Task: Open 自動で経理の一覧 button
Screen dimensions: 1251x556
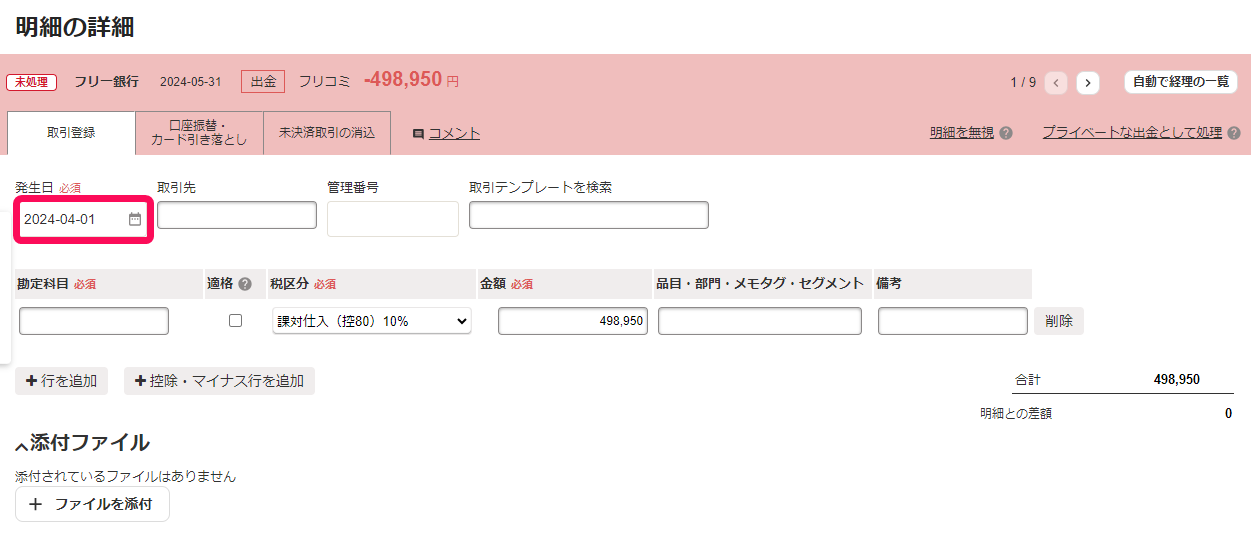Action: [1181, 82]
